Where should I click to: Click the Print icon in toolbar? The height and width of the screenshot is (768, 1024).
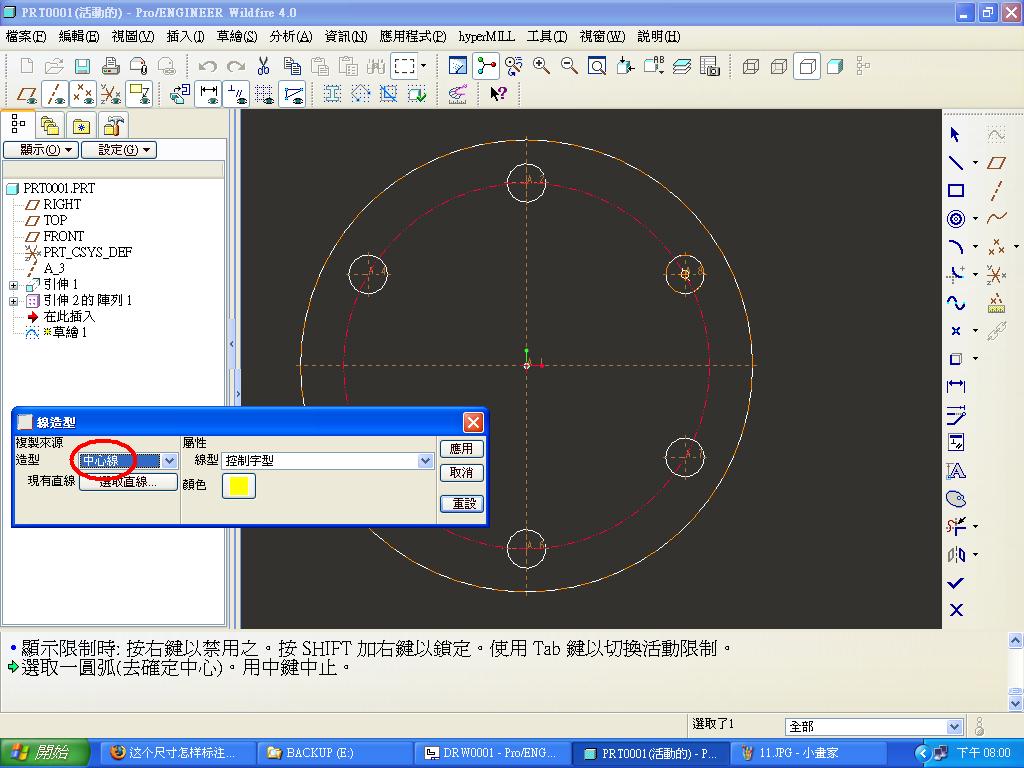(x=110, y=66)
